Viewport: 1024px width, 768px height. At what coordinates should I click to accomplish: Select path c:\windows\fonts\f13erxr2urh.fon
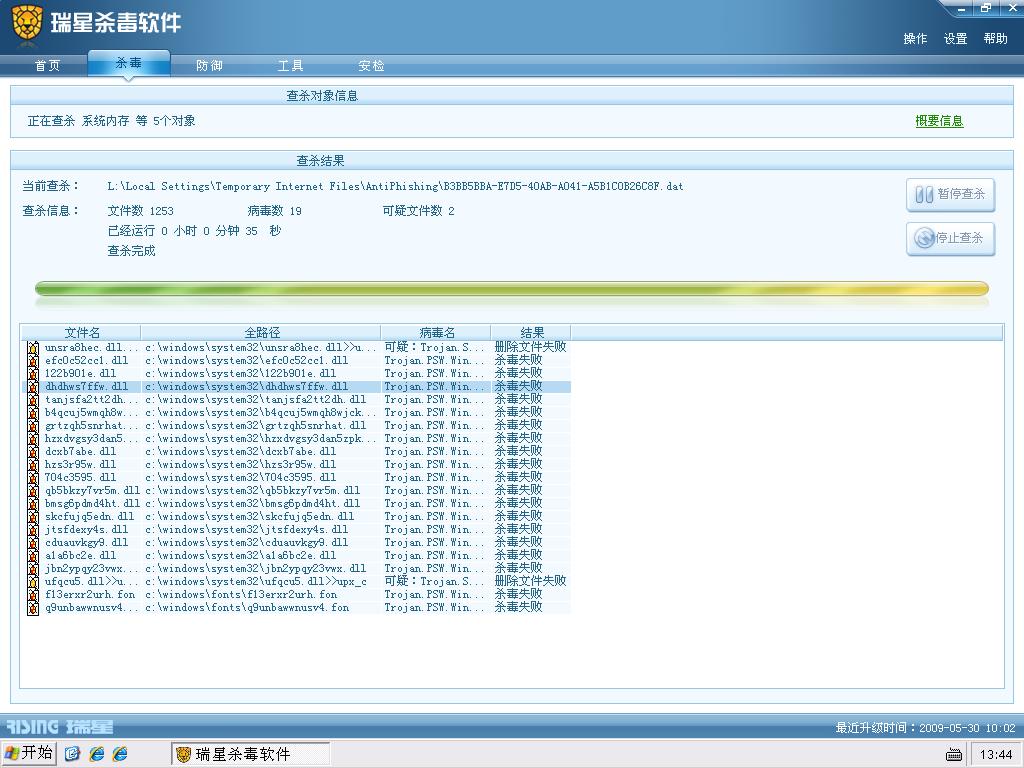pyautogui.click(x=241, y=594)
